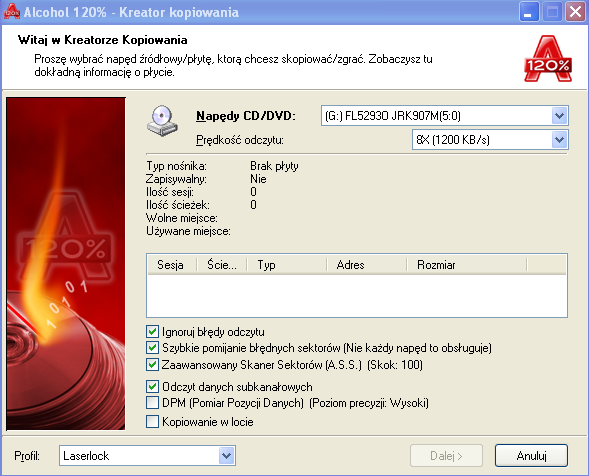The width and height of the screenshot is (589, 476).
Task: Click the Alcohol 120% logo in header
Action: click(x=548, y=58)
